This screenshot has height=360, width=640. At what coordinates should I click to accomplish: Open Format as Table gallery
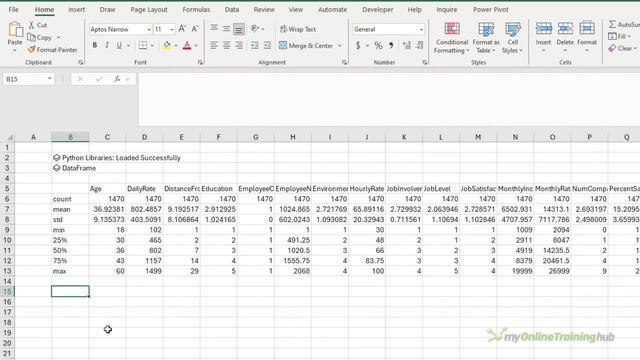[x=486, y=38]
